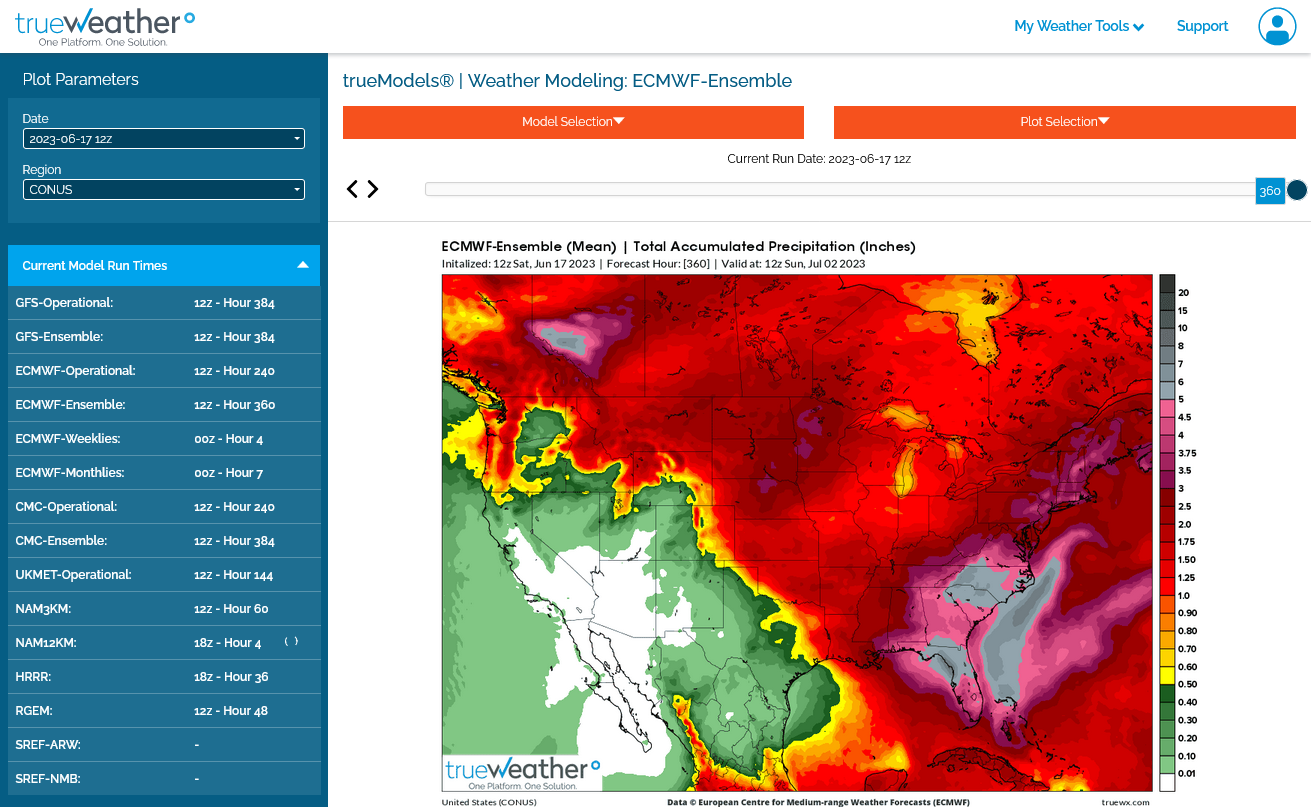
Task: Step forward with the next-frame right arrow
Action: click(x=373, y=189)
